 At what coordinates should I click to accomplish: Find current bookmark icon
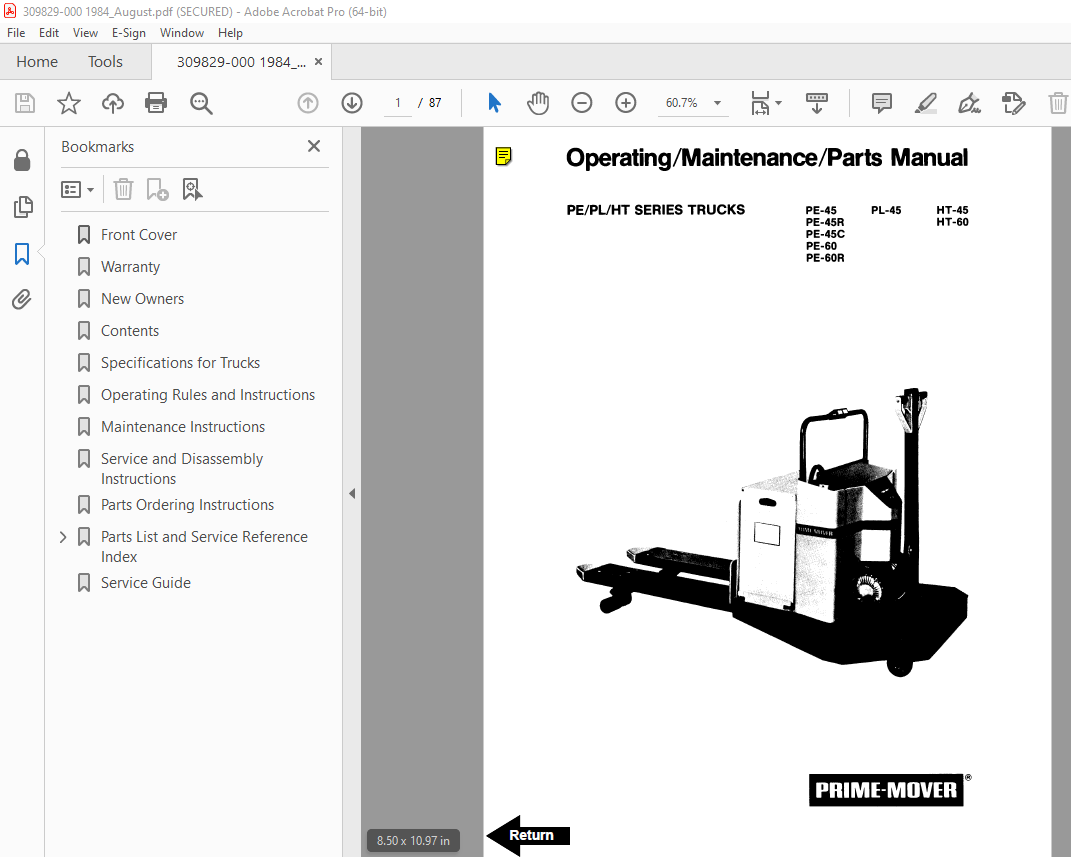[x=192, y=189]
